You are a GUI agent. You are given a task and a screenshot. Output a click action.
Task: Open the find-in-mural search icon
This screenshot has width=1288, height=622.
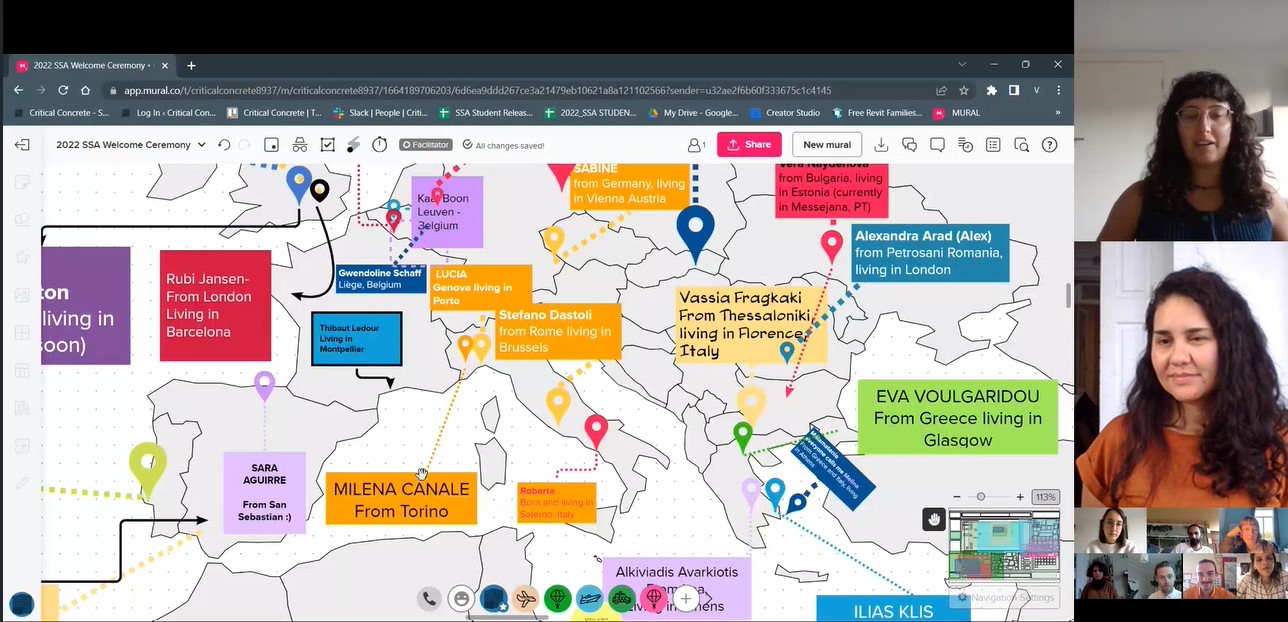point(1021,145)
